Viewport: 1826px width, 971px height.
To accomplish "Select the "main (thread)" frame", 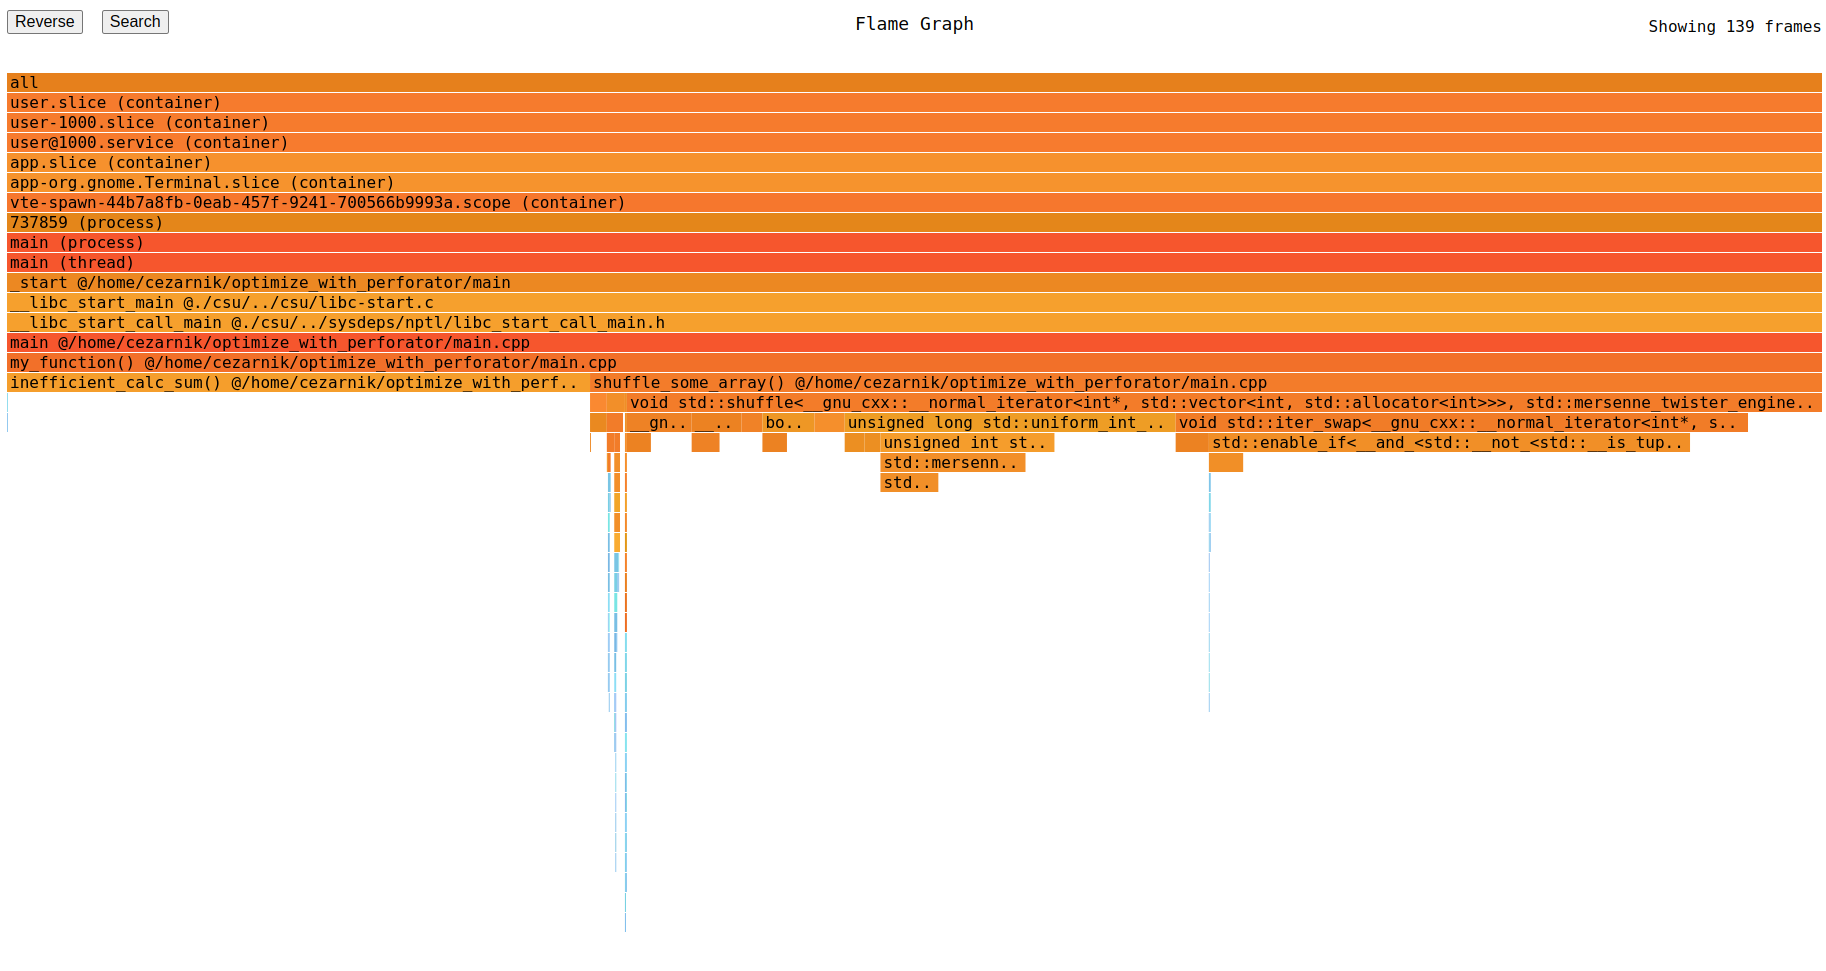I will (900, 262).
